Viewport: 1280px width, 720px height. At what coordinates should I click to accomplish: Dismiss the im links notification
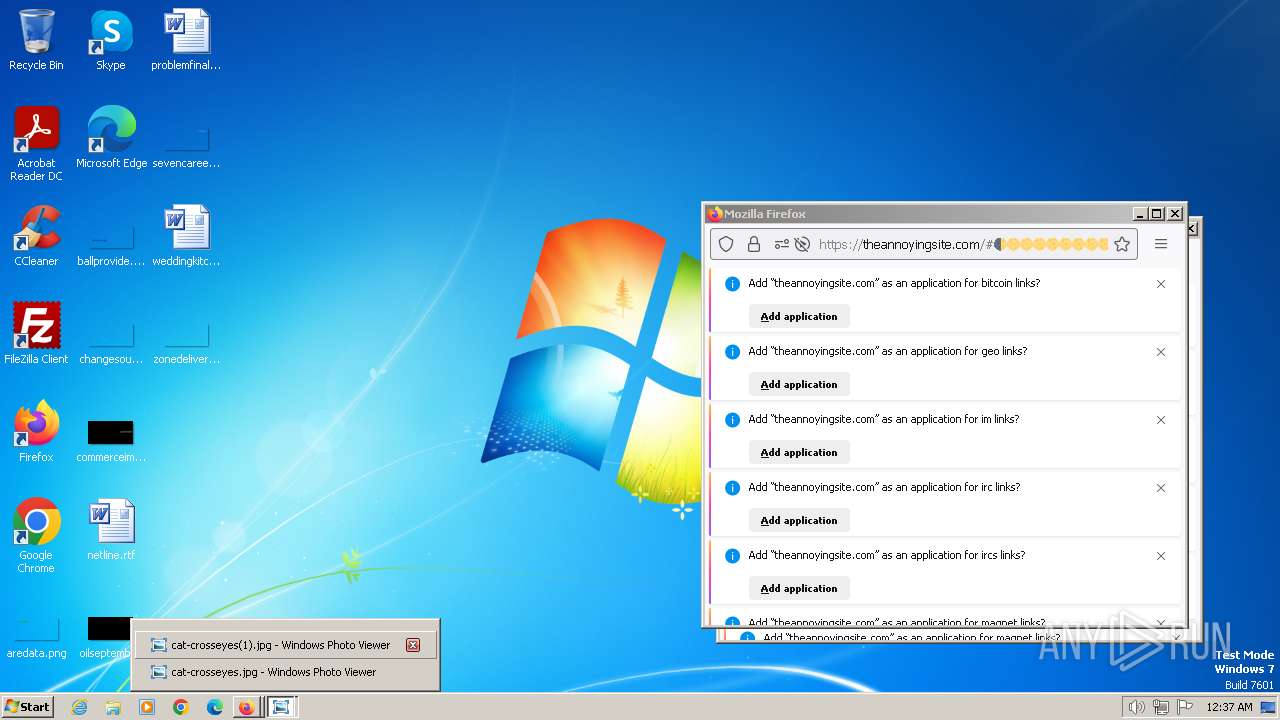click(1161, 420)
